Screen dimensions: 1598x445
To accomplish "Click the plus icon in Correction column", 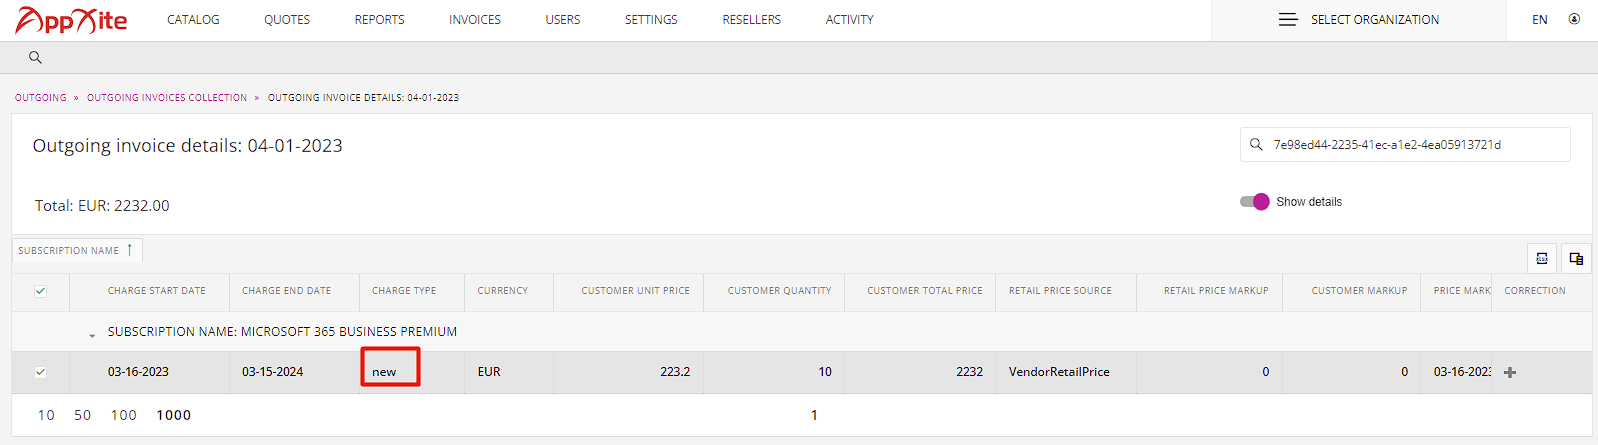I will 1510,372.
